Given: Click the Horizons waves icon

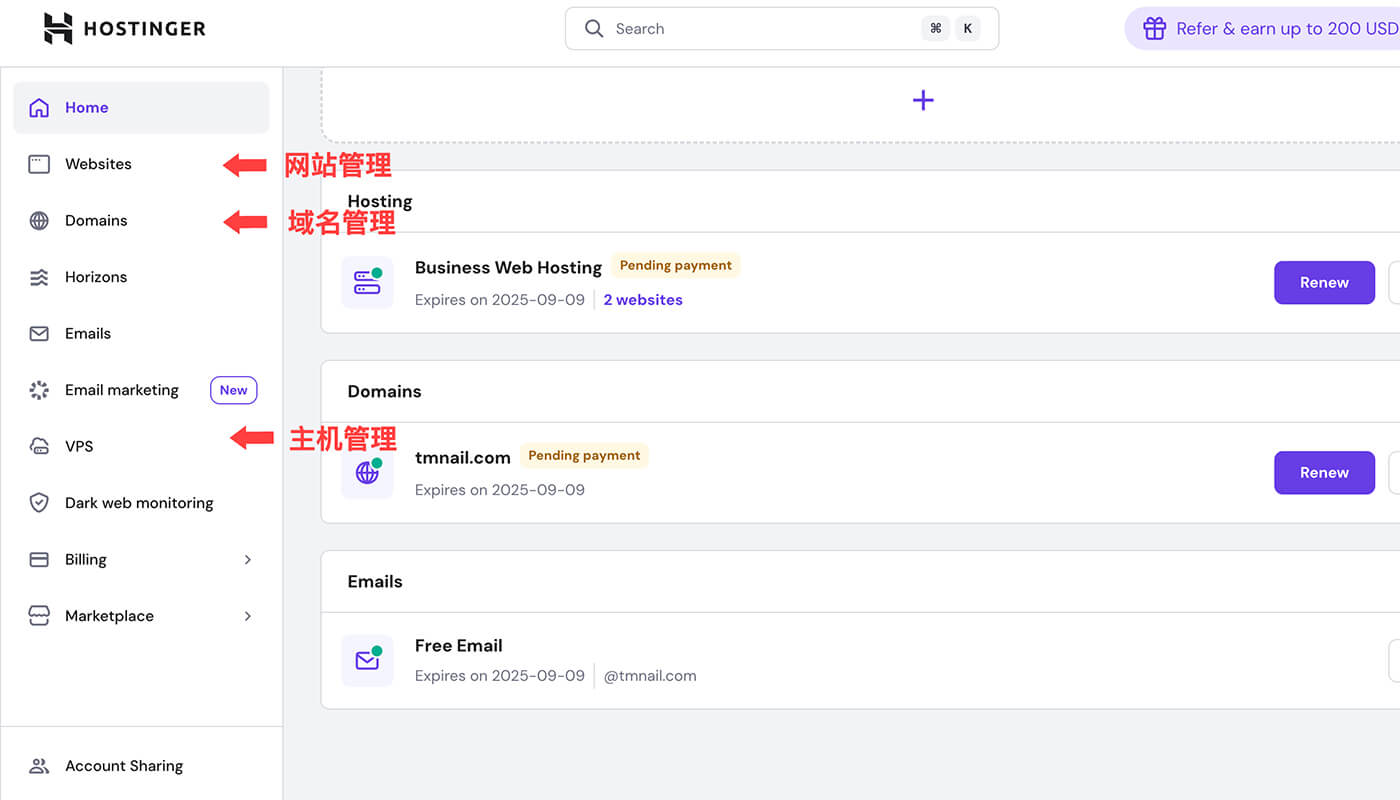Looking at the screenshot, I should [x=39, y=277].
